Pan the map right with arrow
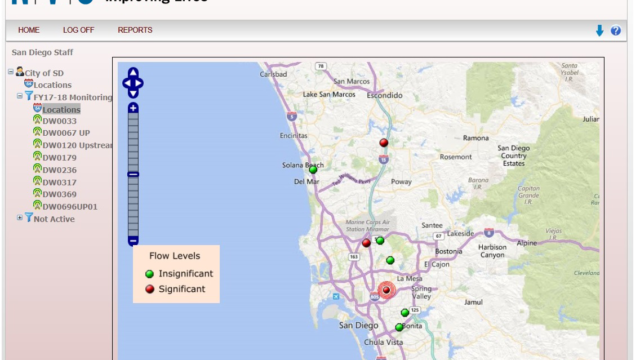Viewport: 640px width, 360px height. pos(139,83)
